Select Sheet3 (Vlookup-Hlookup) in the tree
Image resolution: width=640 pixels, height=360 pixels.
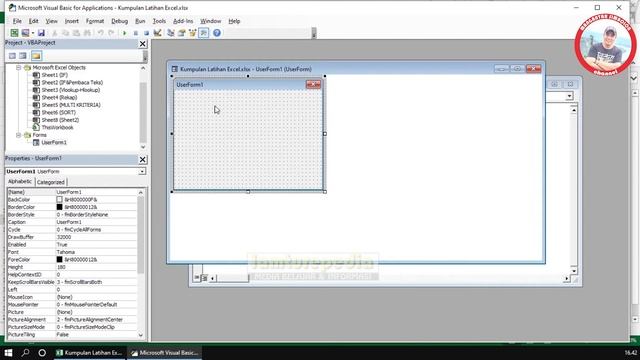point(70,90)
